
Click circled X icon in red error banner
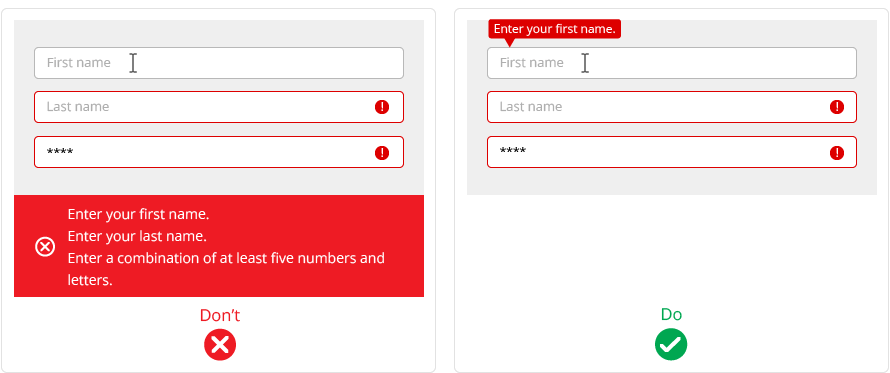[x=45, y=247]
